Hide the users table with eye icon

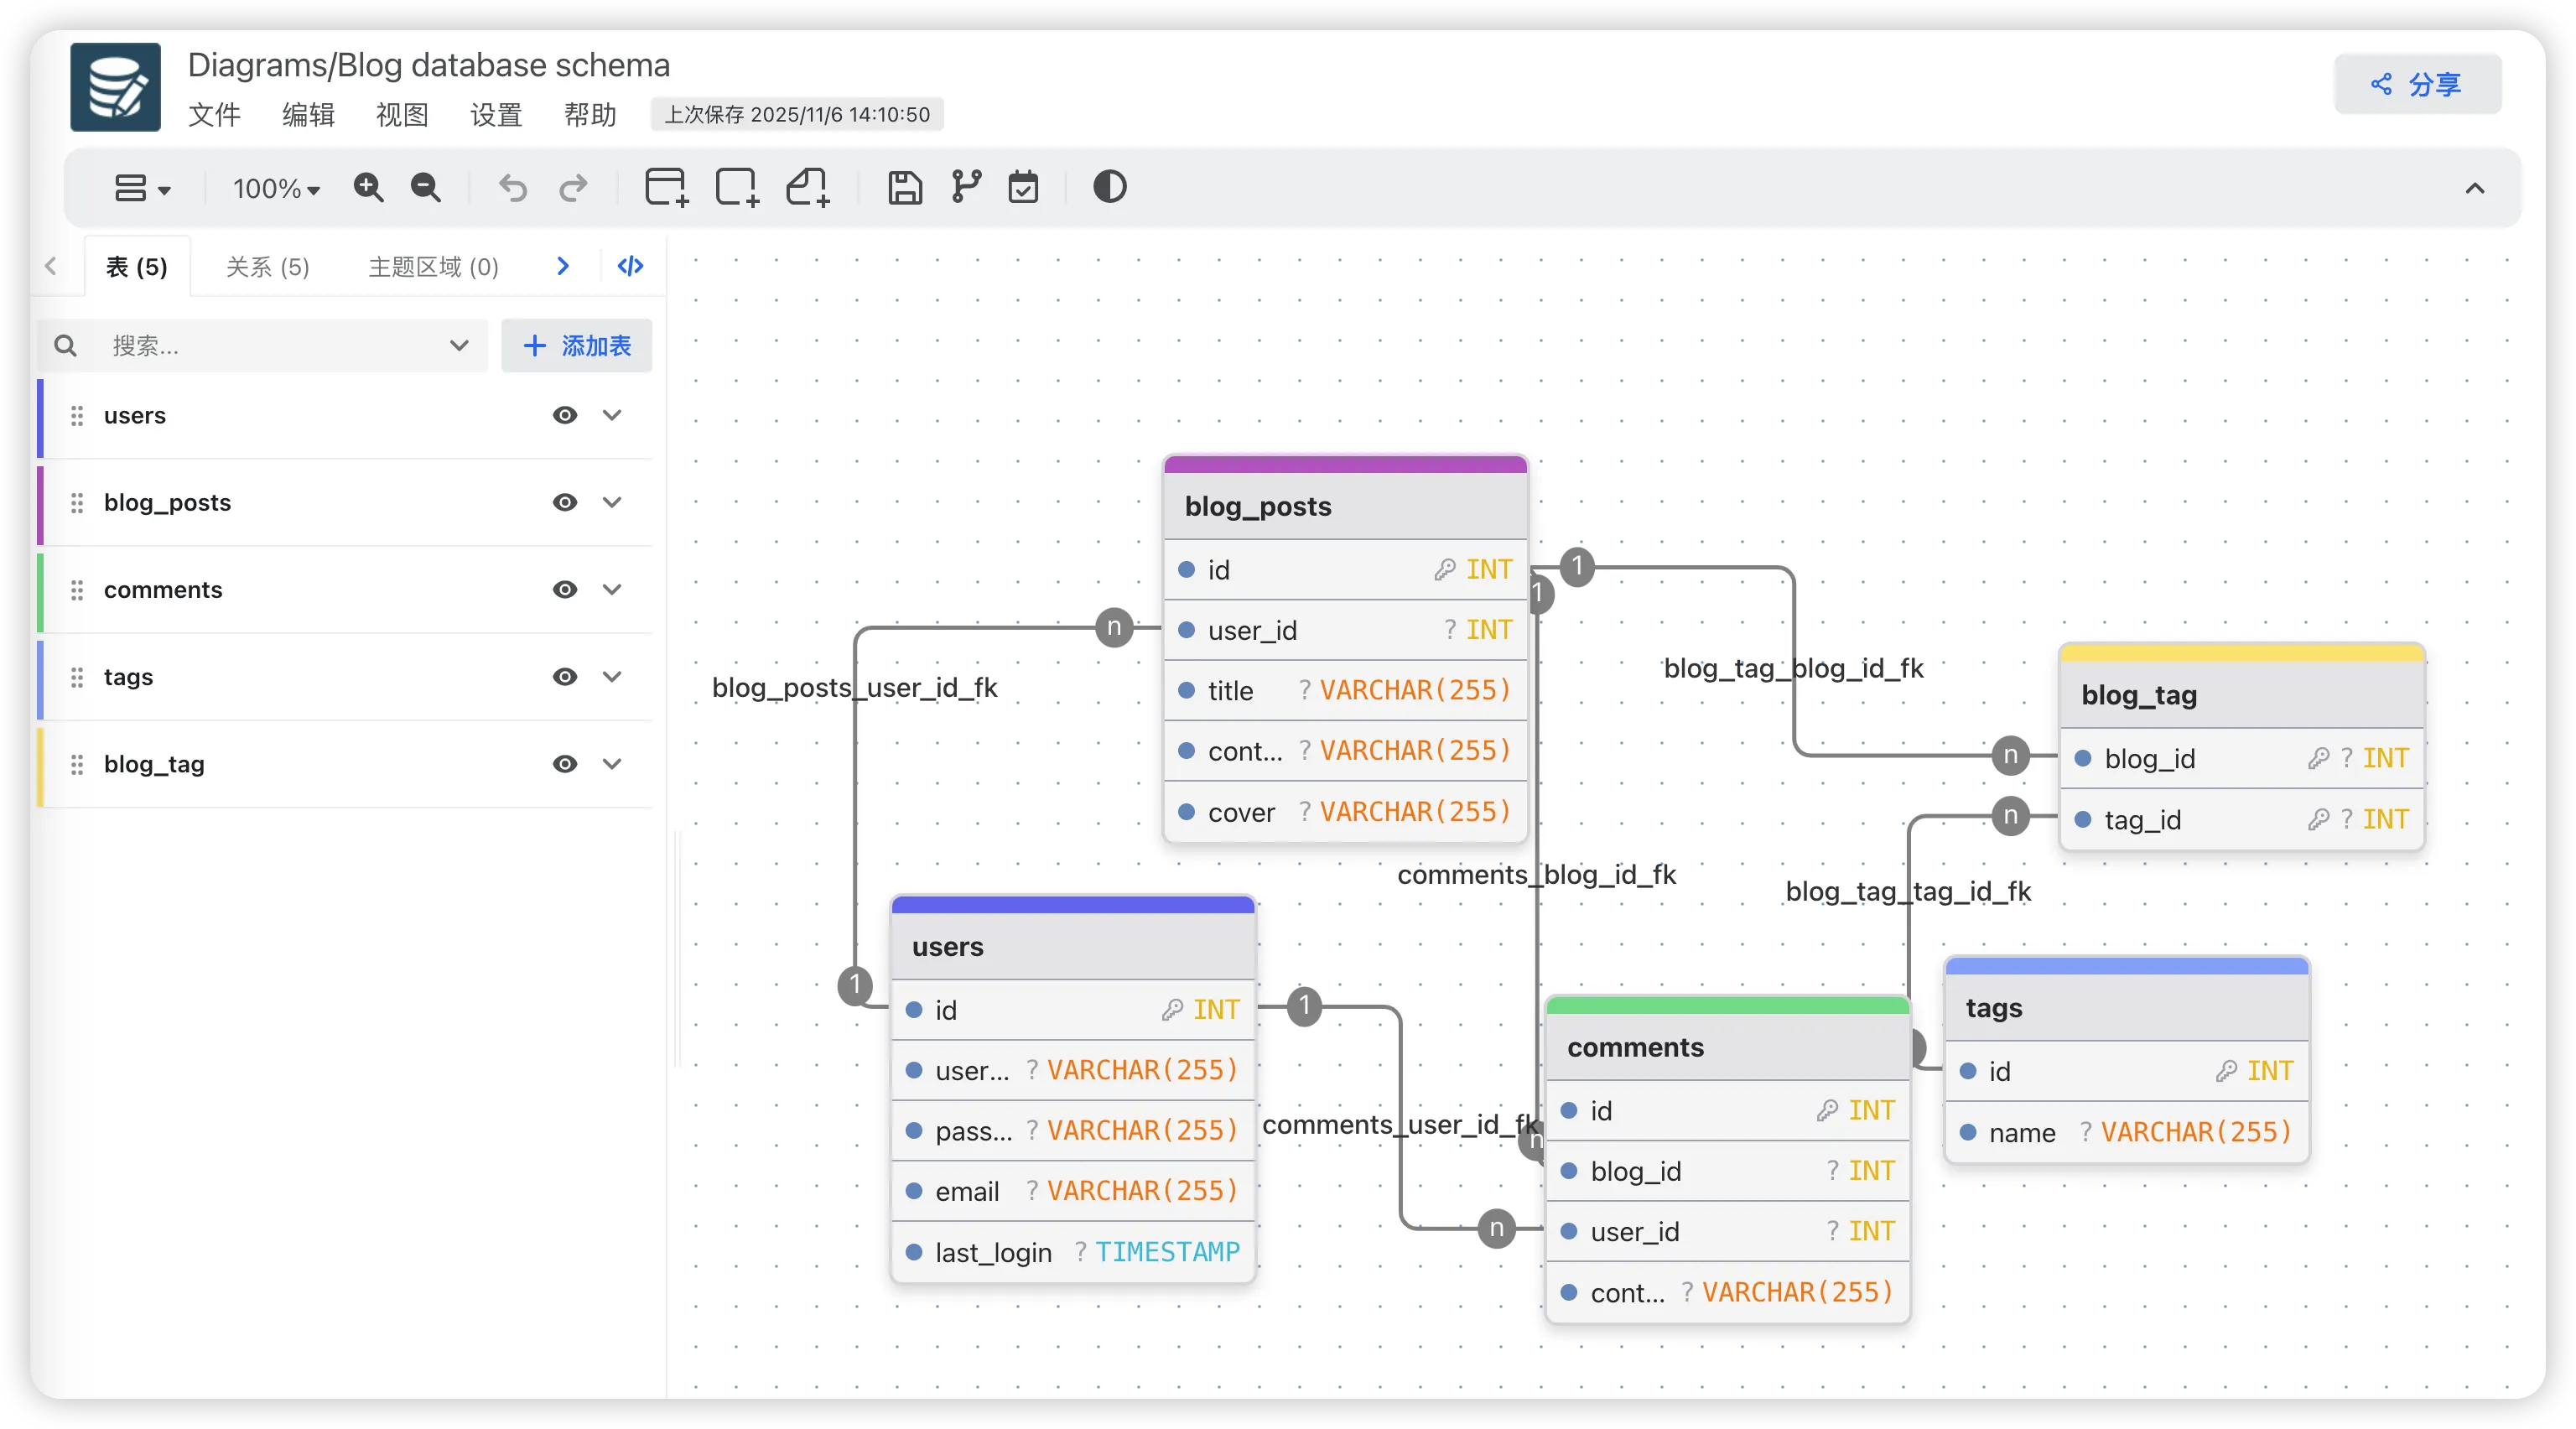565,415
